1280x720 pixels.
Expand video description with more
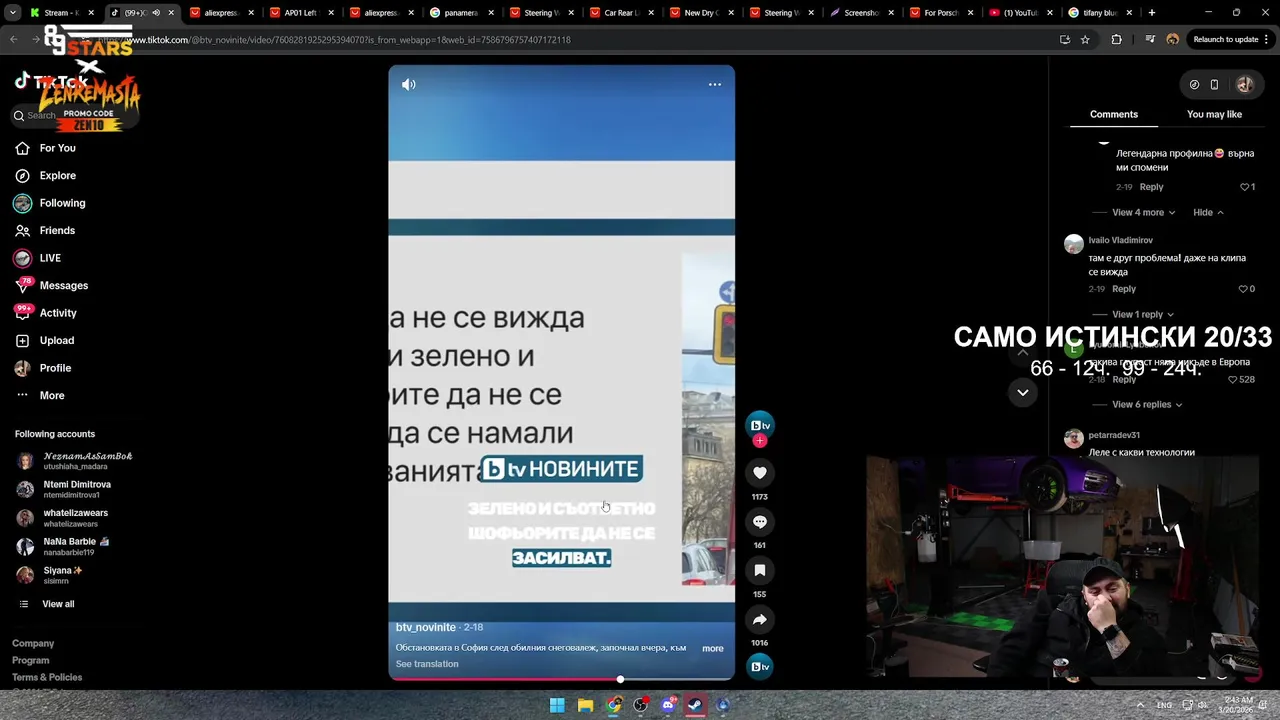click(712, 648)
